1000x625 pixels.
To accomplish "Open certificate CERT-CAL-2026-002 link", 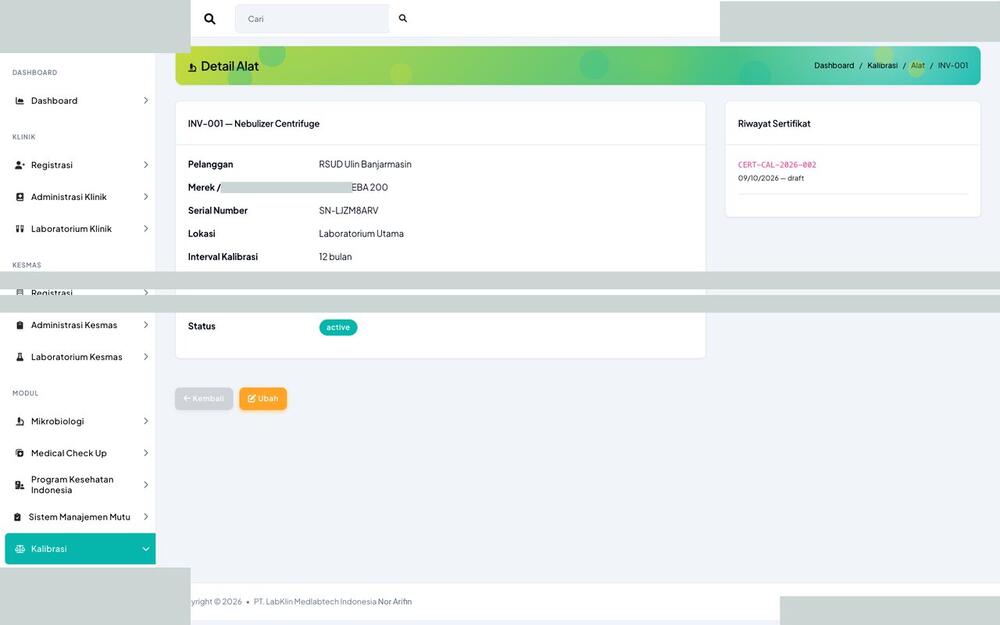I will (777, 165).
